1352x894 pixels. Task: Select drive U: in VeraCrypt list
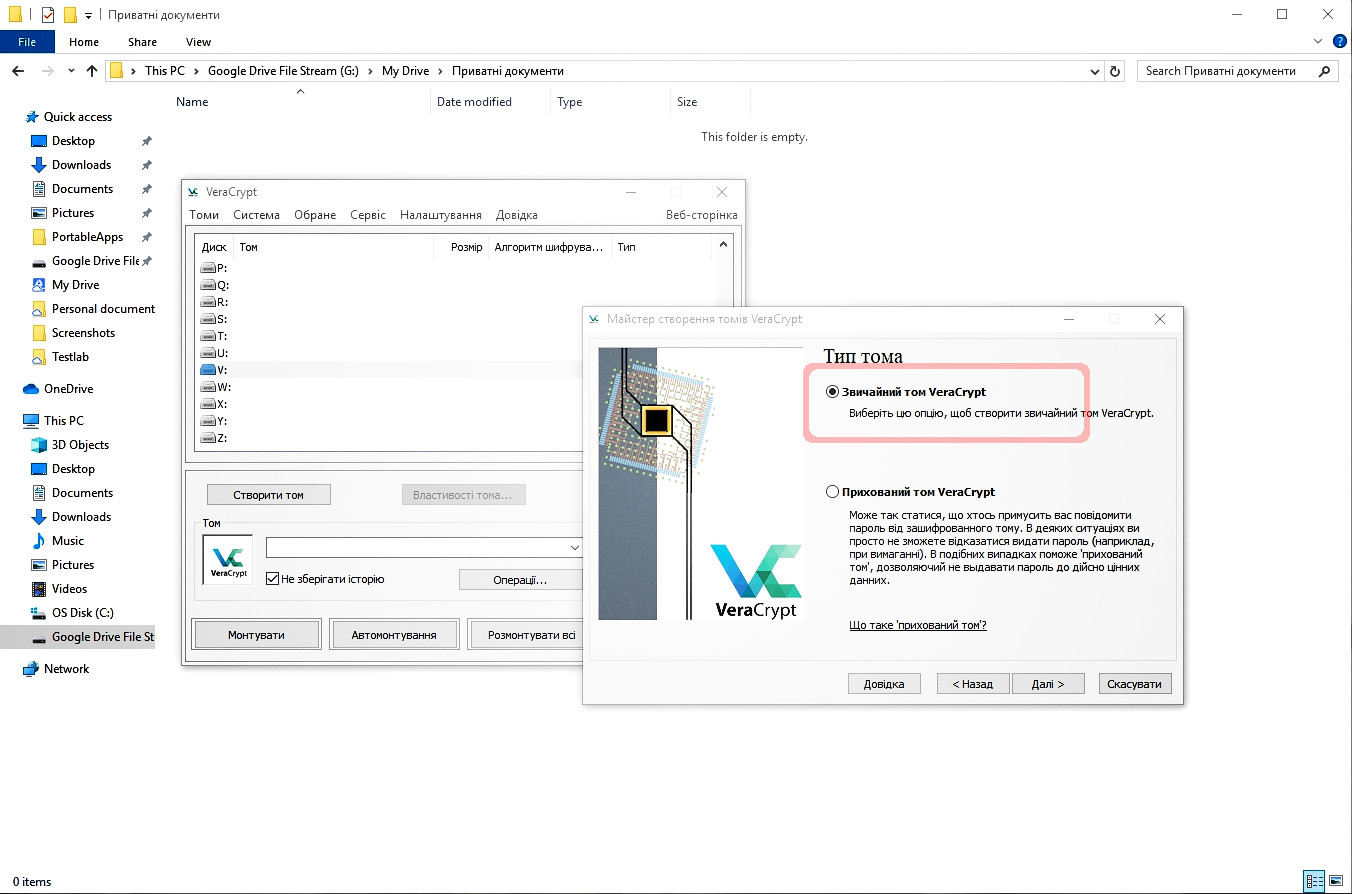point(214,353)
